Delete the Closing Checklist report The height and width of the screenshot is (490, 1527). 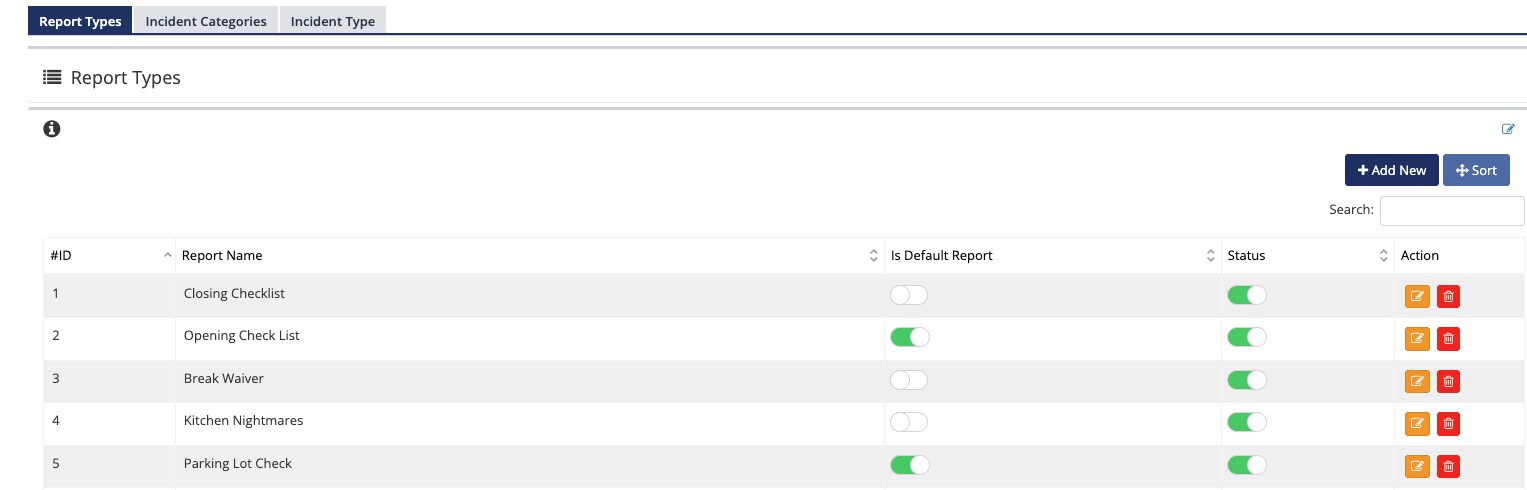coord(1448,296)
